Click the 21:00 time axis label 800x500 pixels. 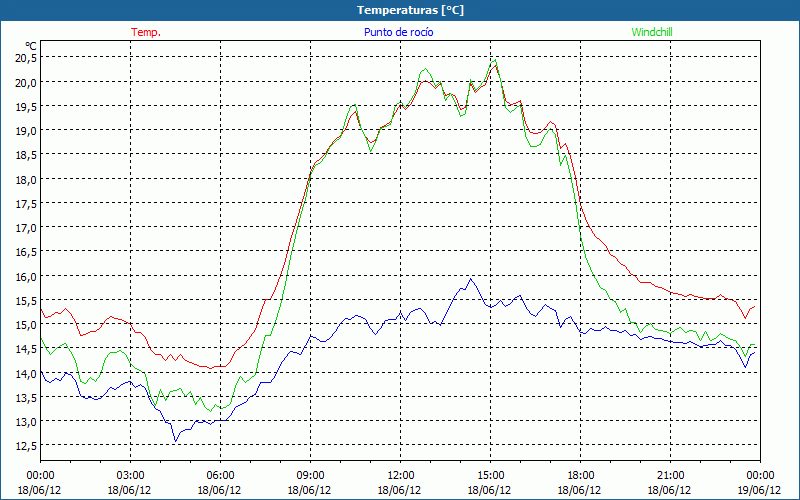[670, 476]
